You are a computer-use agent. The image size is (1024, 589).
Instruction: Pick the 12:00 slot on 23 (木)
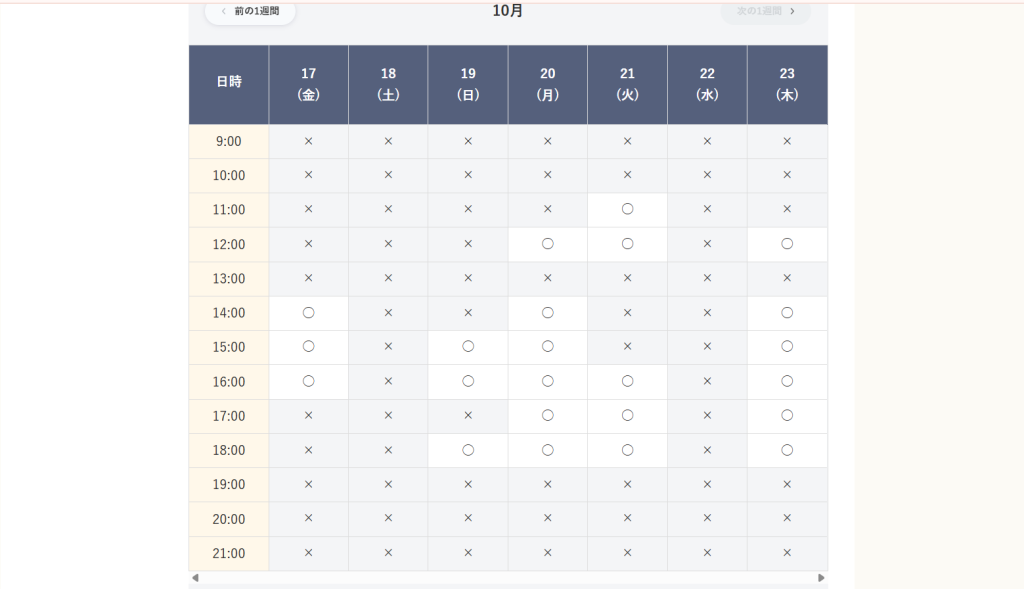(x=787, y=244)
